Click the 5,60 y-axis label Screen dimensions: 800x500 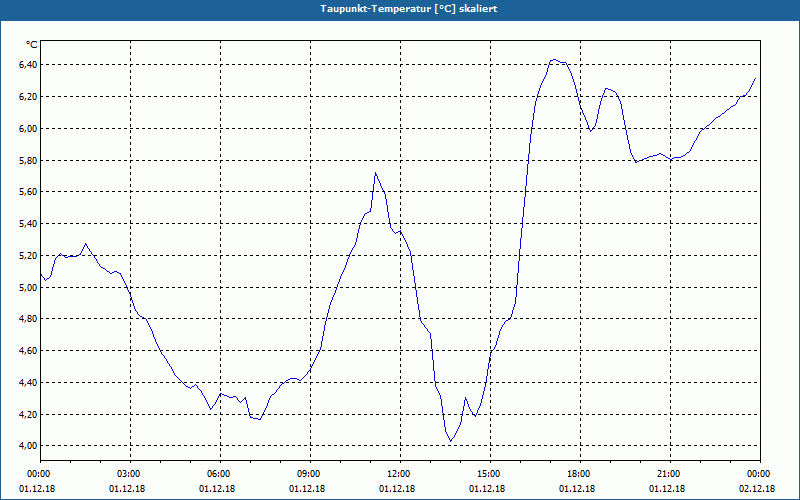pos(28,192)
